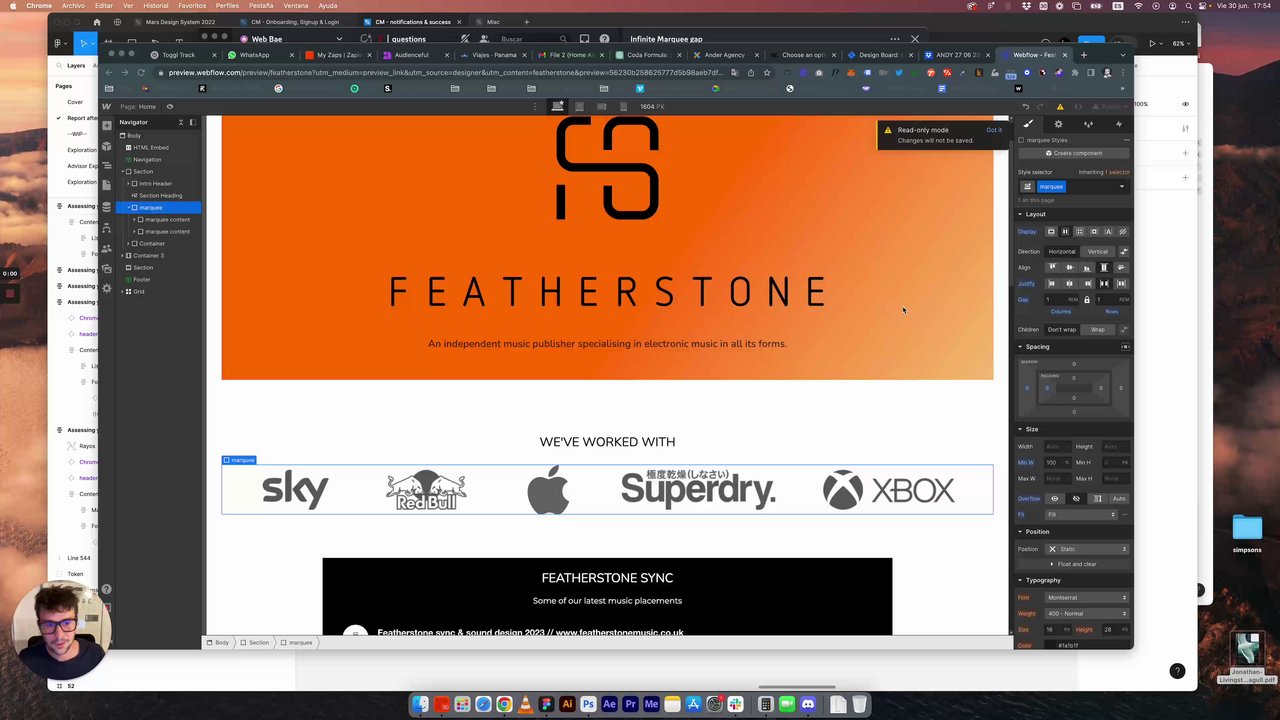
Task: Set children to Wrap
Action: pyautogui.click(x=1098, y=329)
